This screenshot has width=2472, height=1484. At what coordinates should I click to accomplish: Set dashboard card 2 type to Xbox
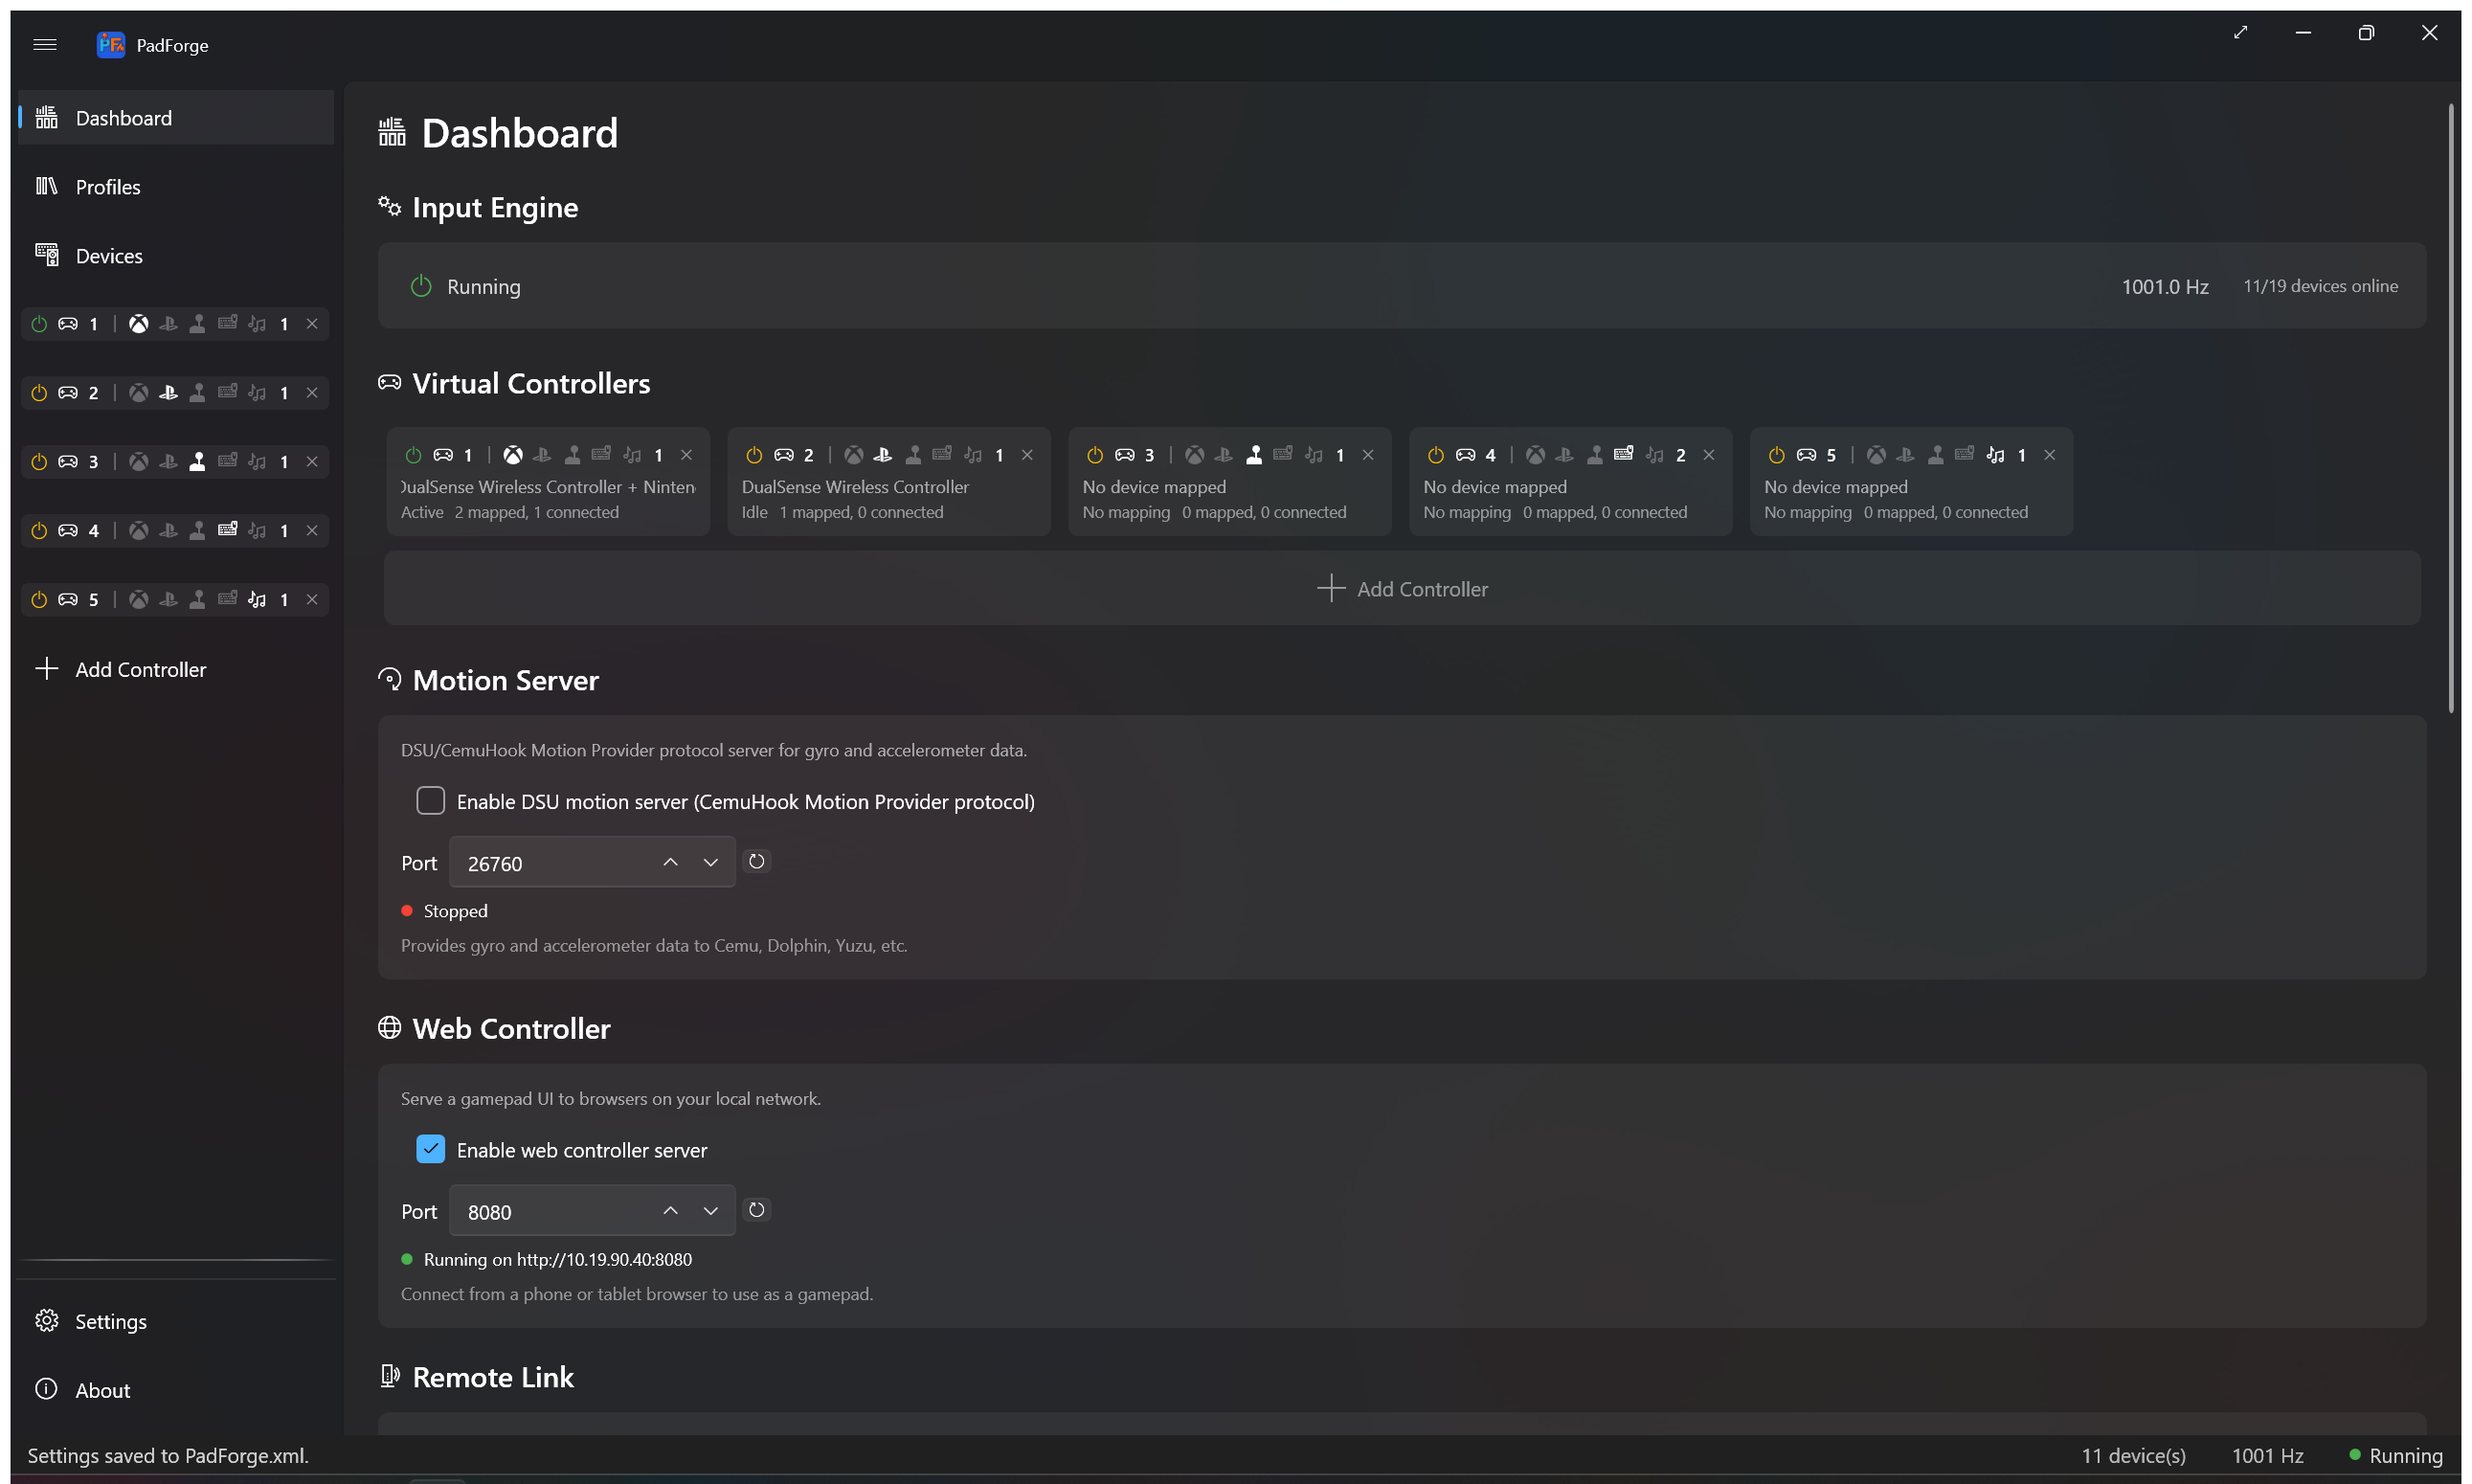(854, 455)
